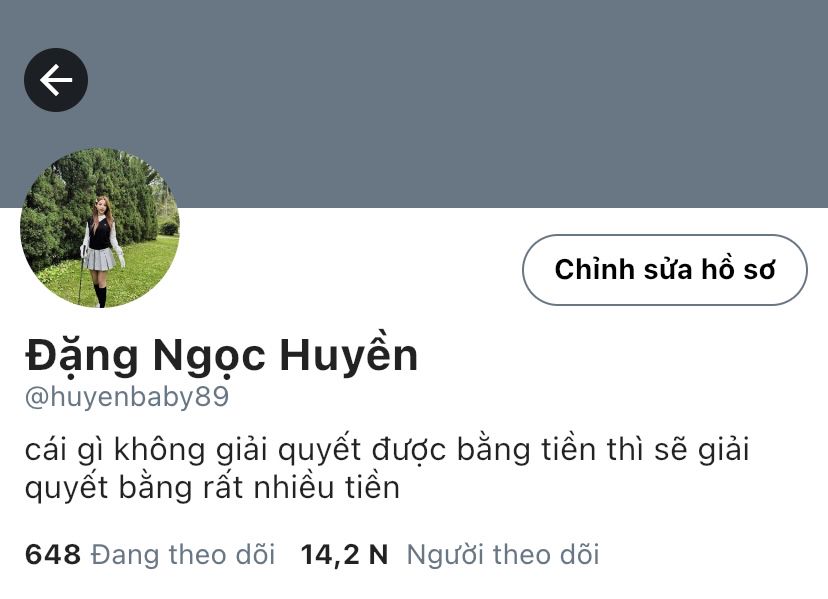Click the word Ngọc in profile name

click(x=209, y=357)
